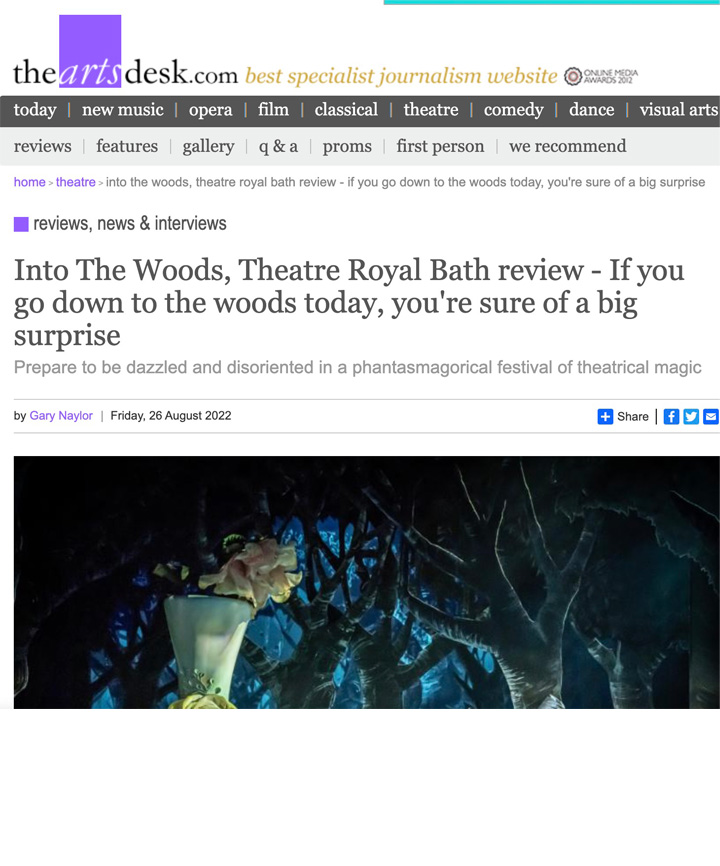Click the theatre breadcrumb link

click(76, 182)
